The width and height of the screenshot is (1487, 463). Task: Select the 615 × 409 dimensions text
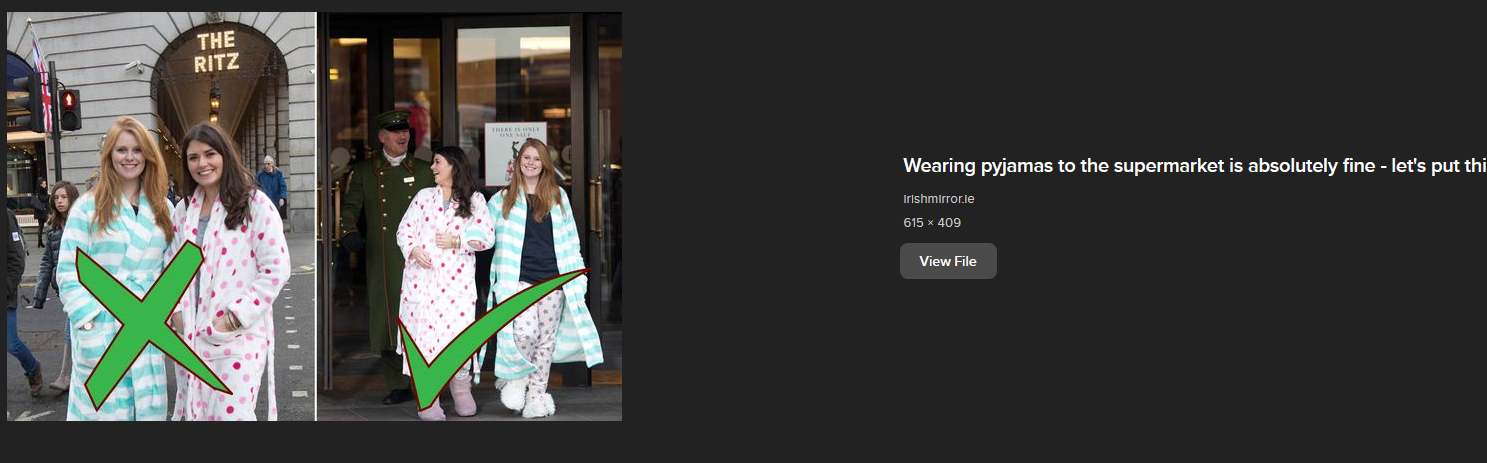point(932,223)
